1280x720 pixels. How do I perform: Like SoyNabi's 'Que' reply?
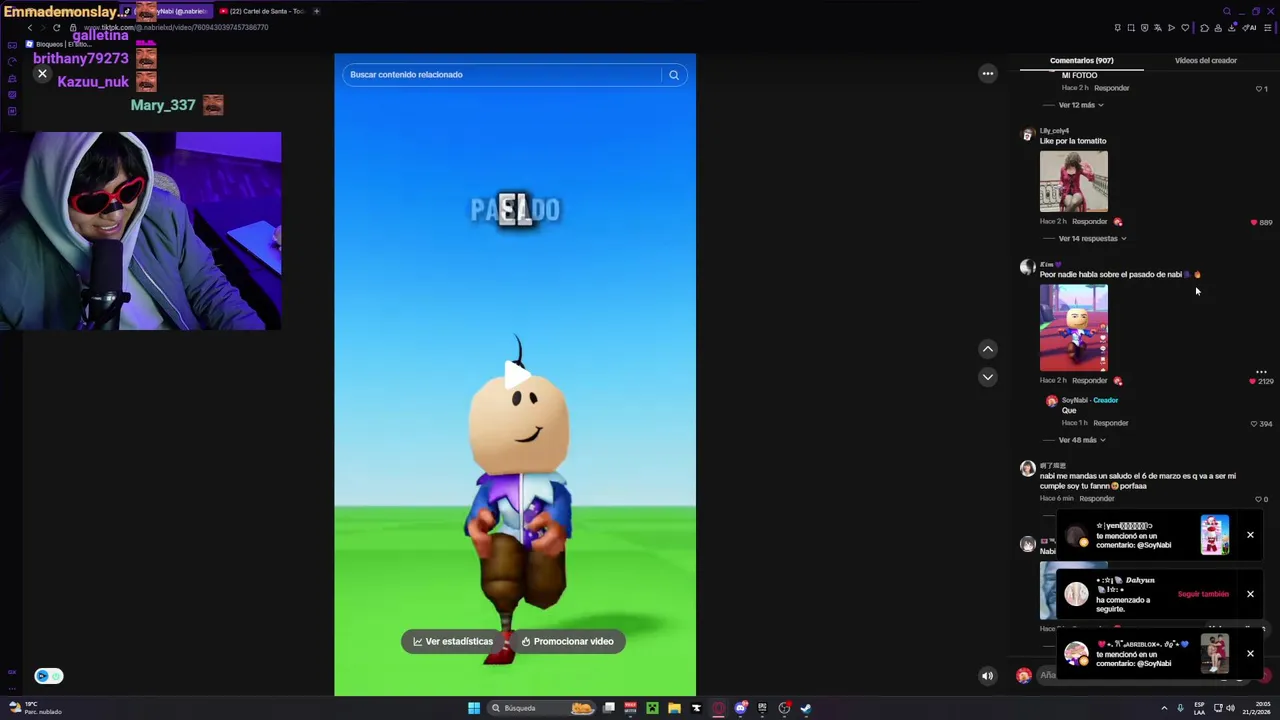point(1253,424)
